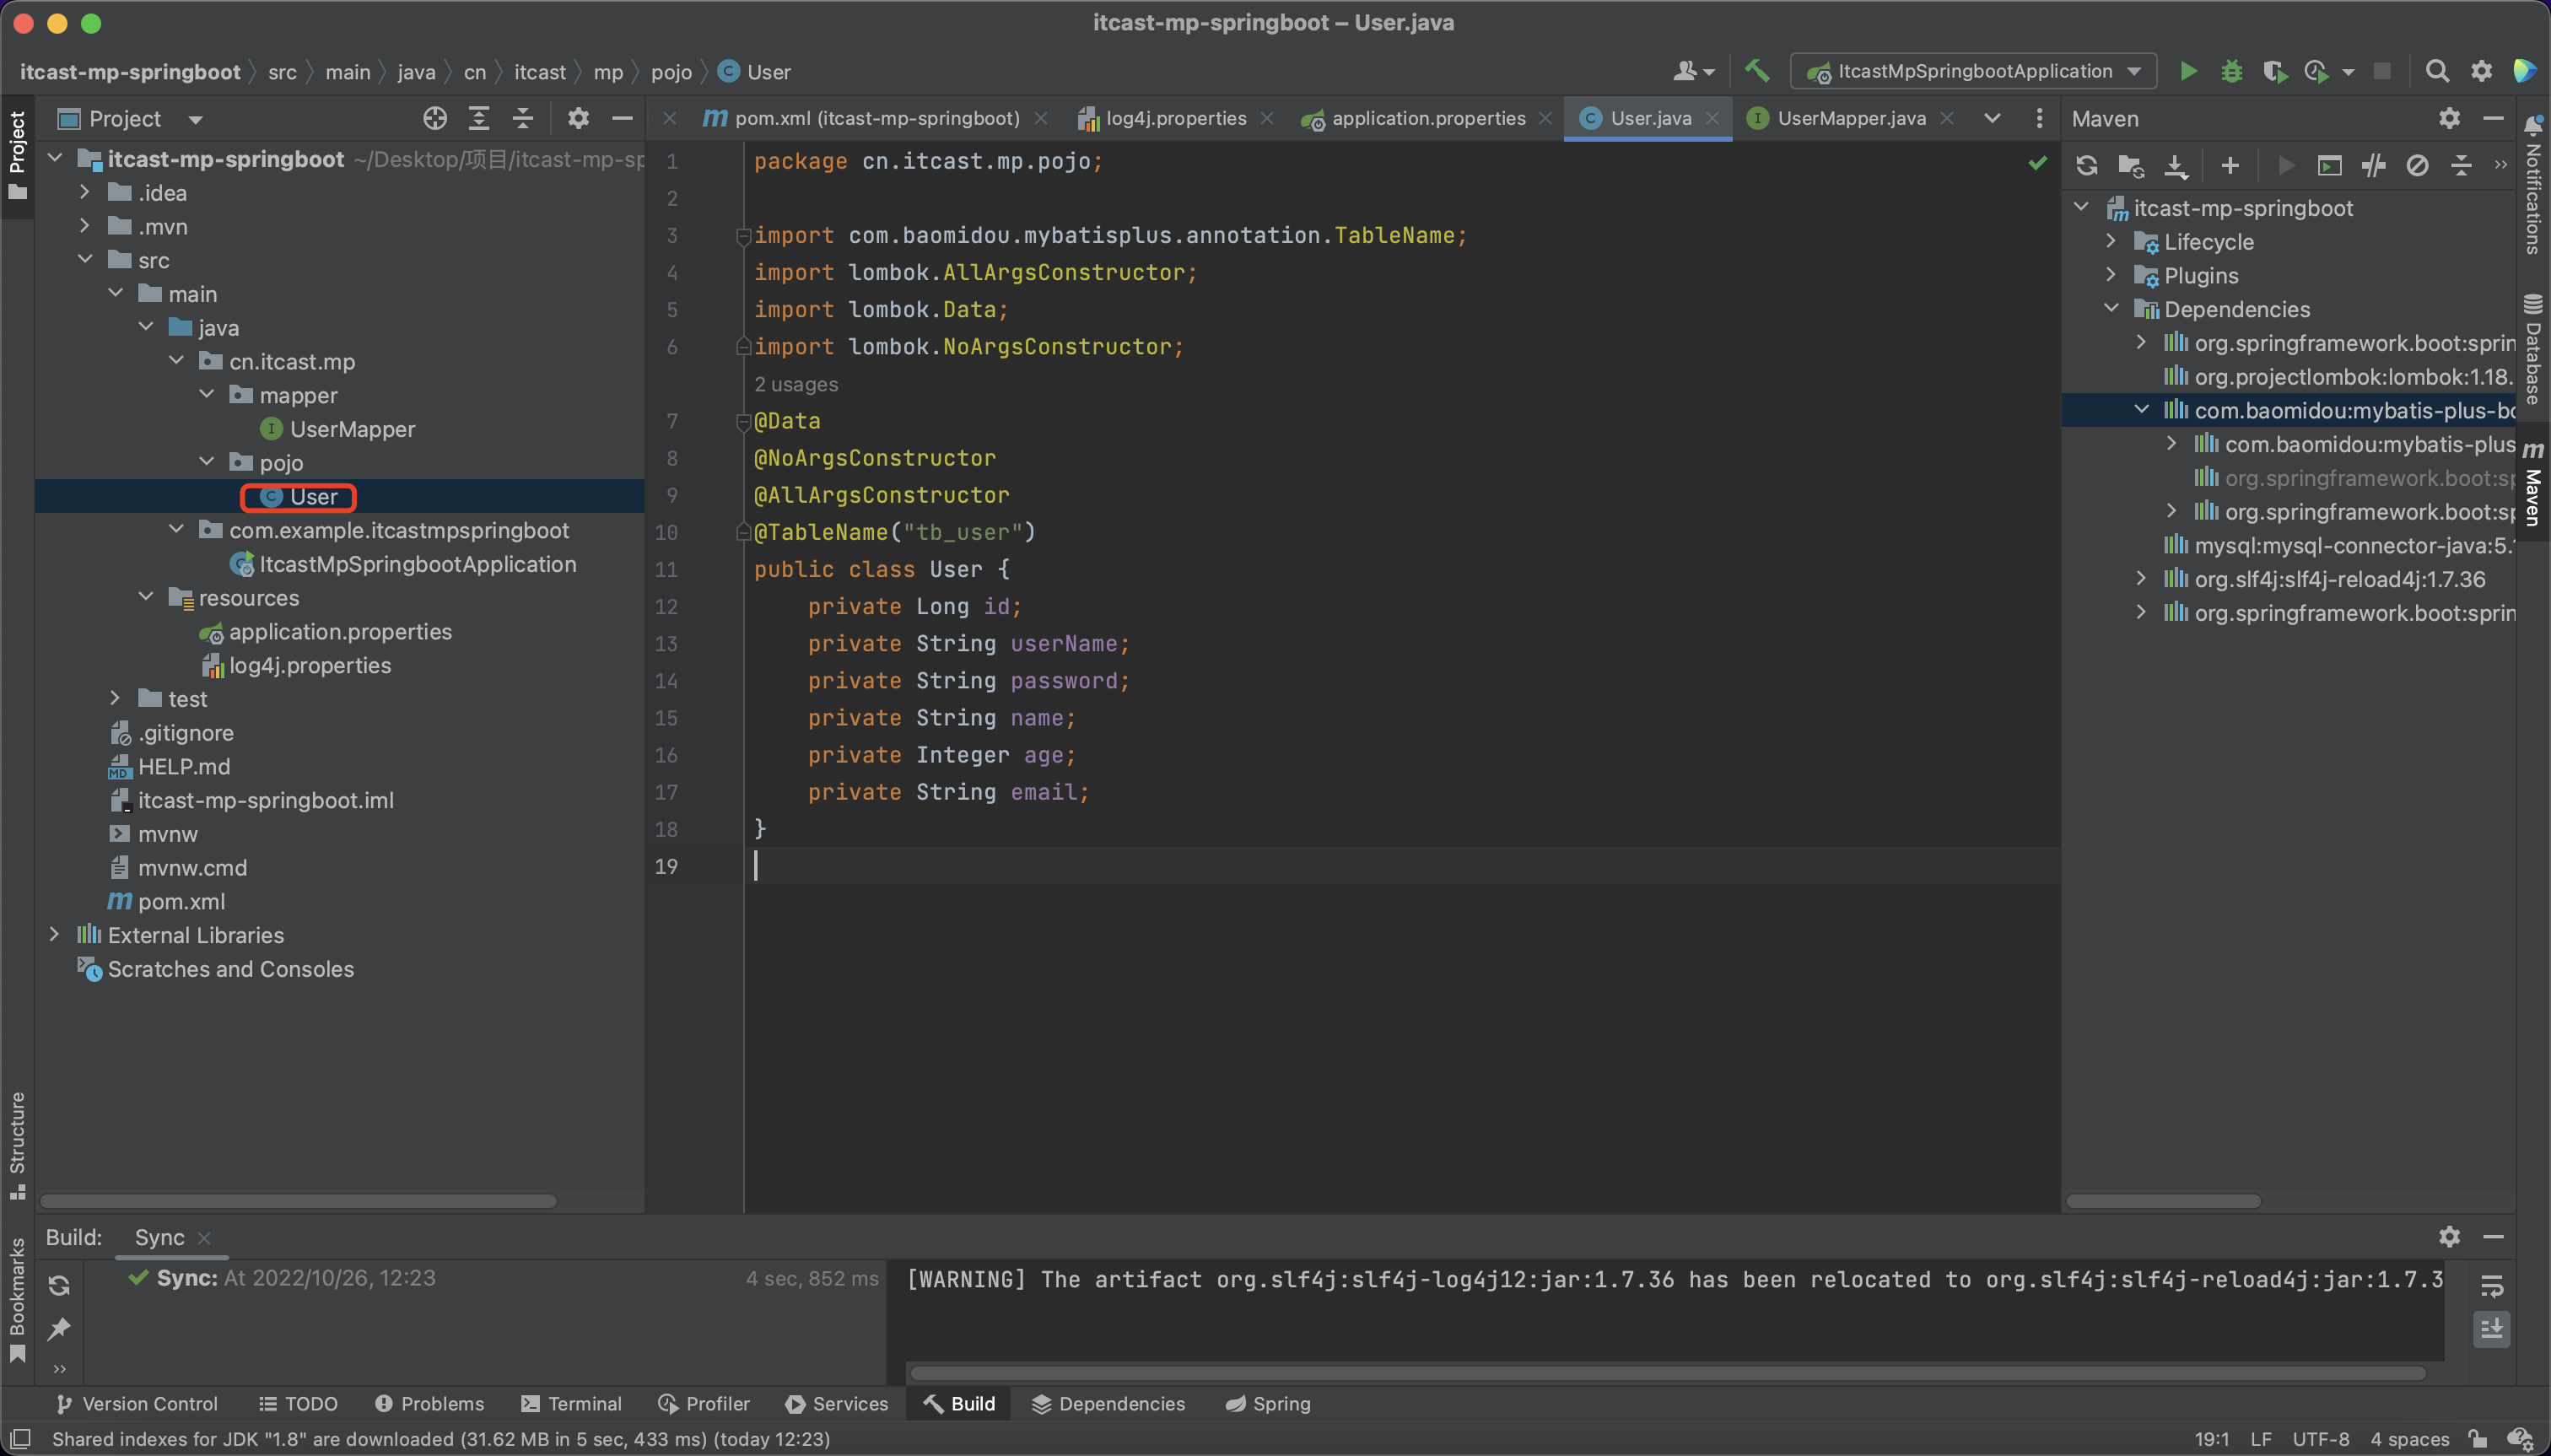
Task: Toggle Skip Tests mode in Maven toolbar
Action: point(2417,165)
